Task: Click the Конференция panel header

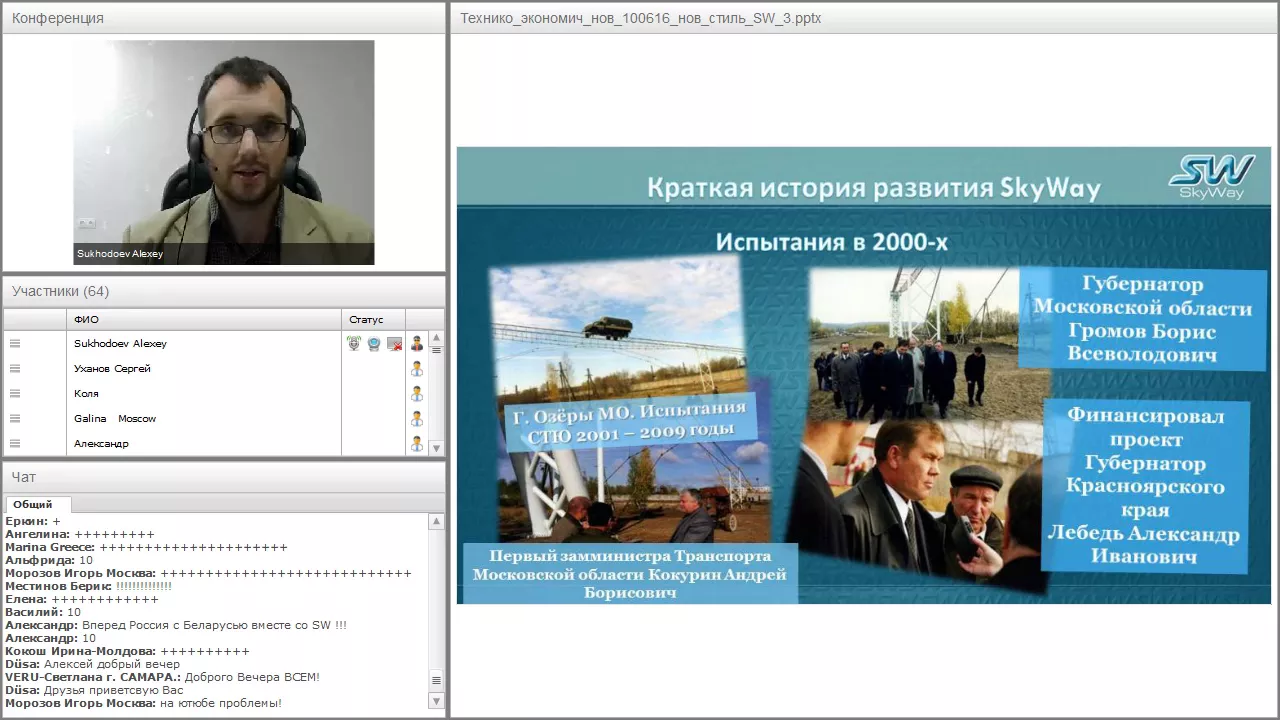Action: (x=224, y=18)
